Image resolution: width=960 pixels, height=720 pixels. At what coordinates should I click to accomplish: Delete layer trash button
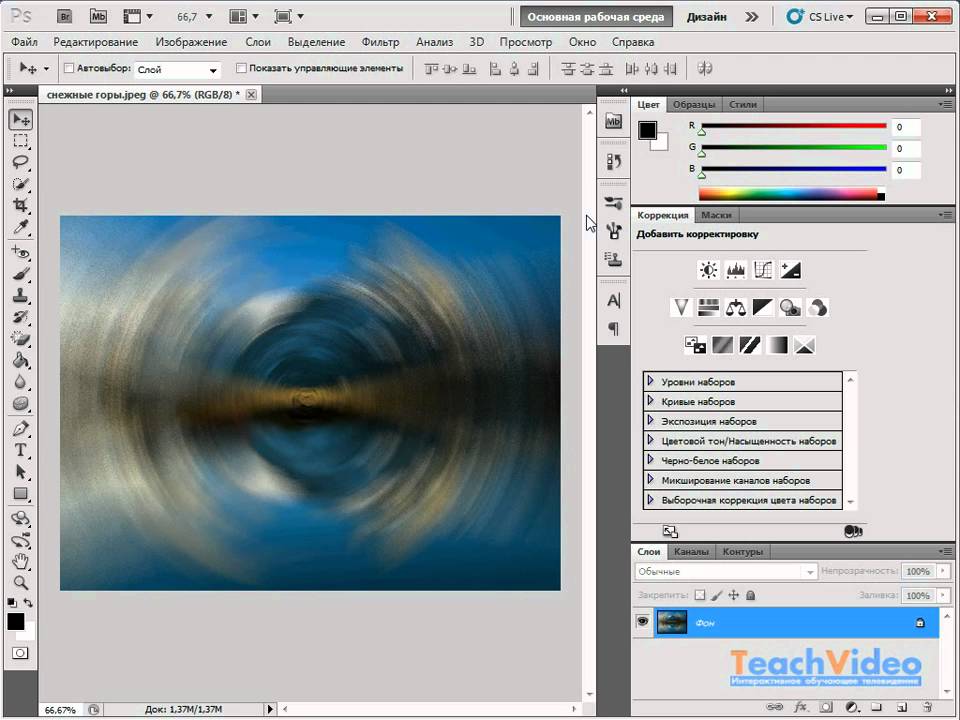927,707
